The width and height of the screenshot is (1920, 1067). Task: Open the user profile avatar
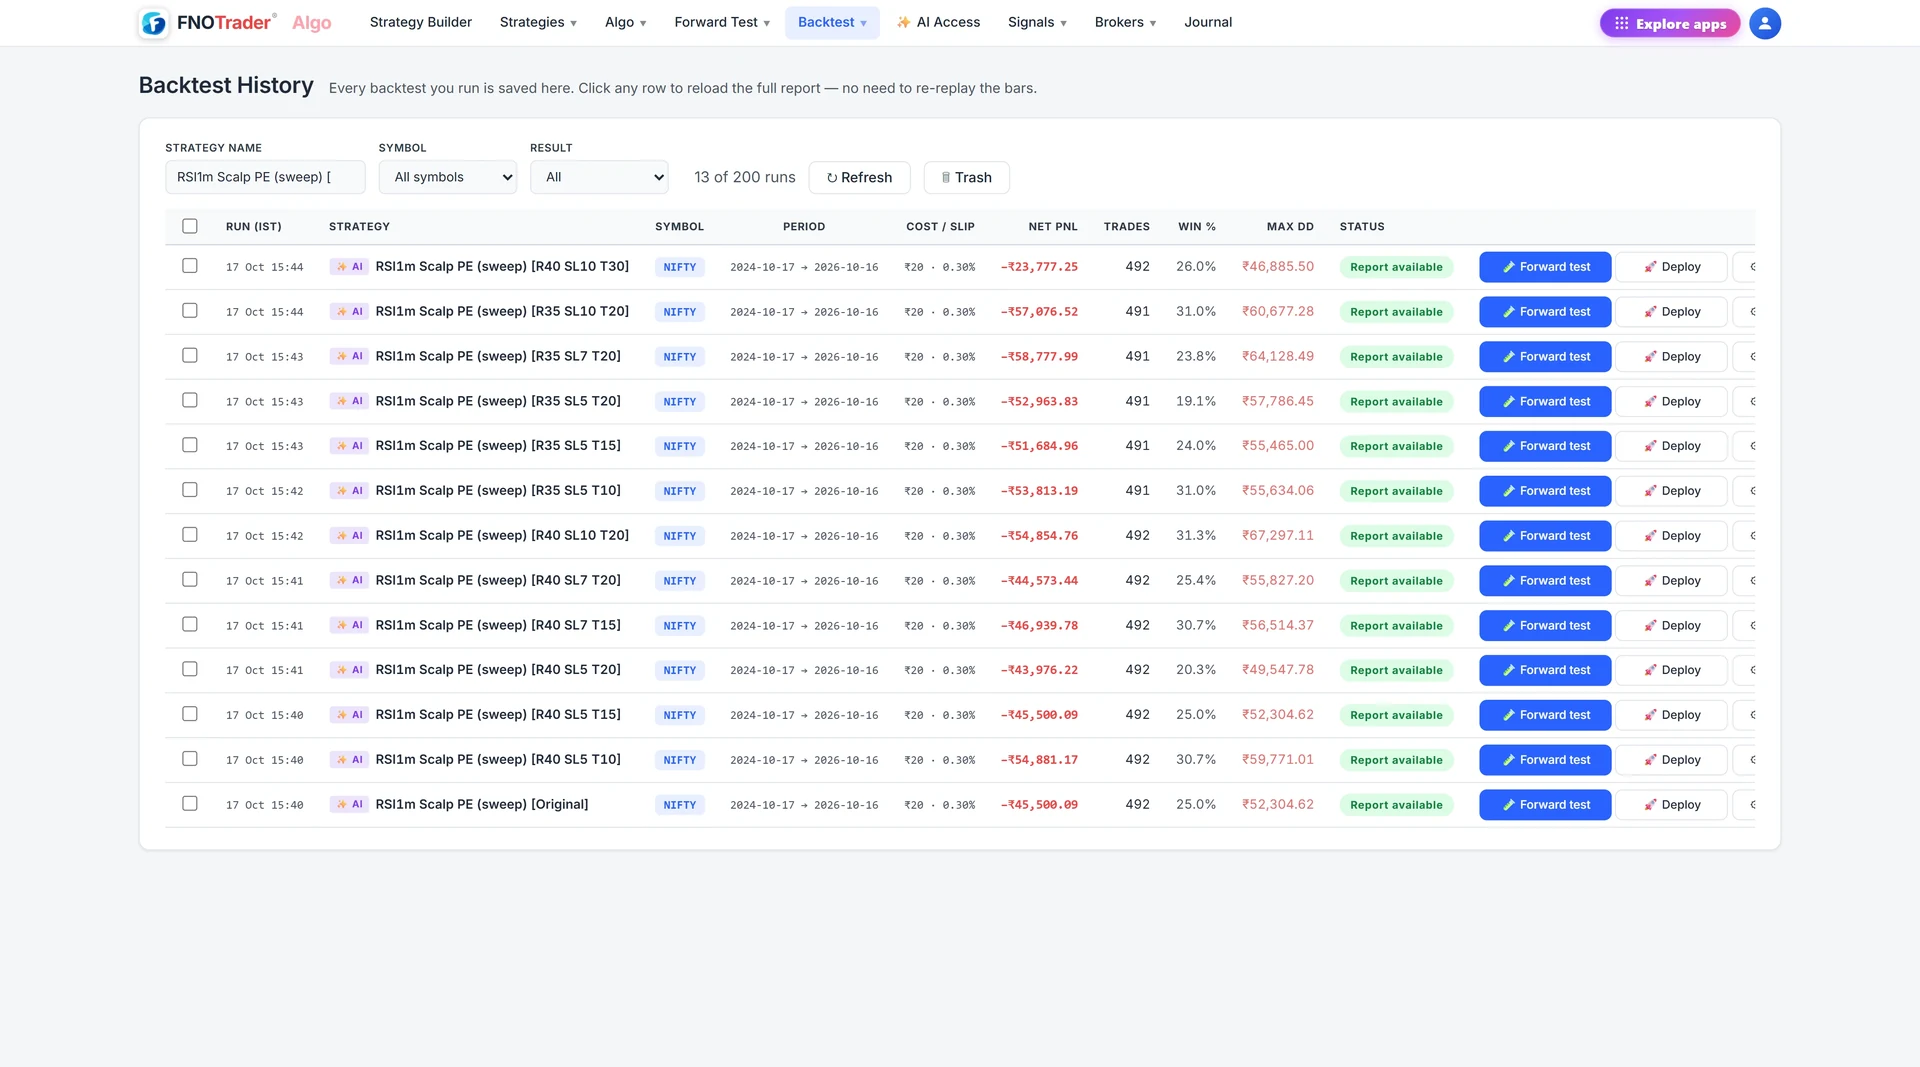coord(1764,23)
